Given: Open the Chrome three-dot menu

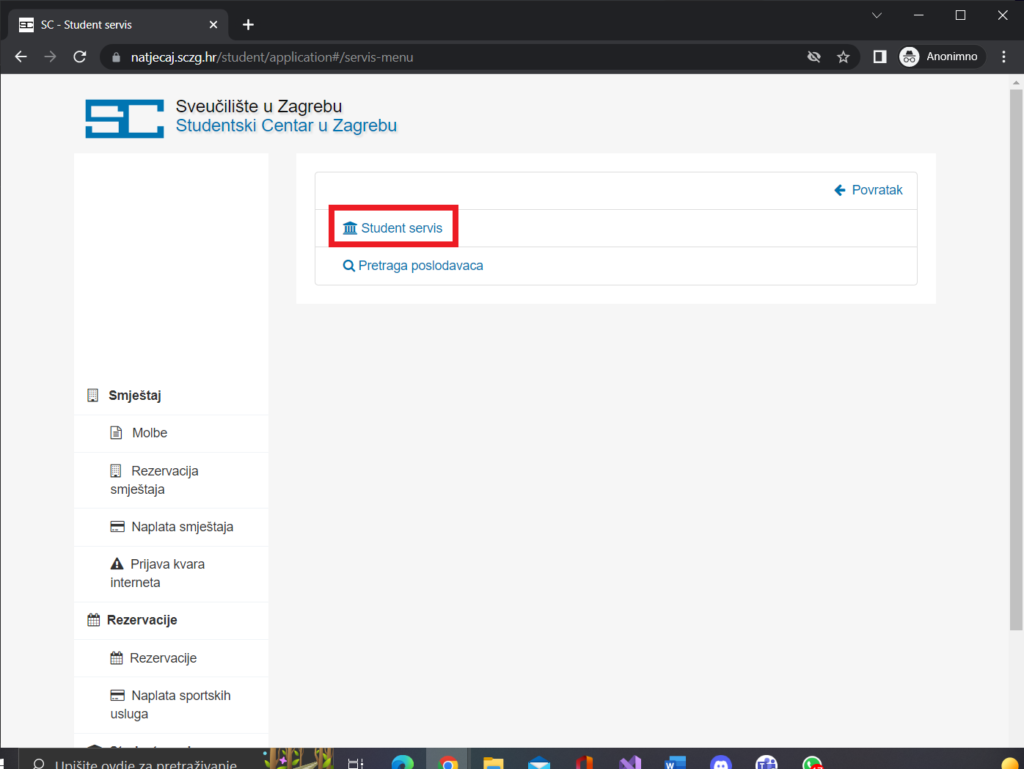Looking at the screenshot, I should pos(1004,57).
